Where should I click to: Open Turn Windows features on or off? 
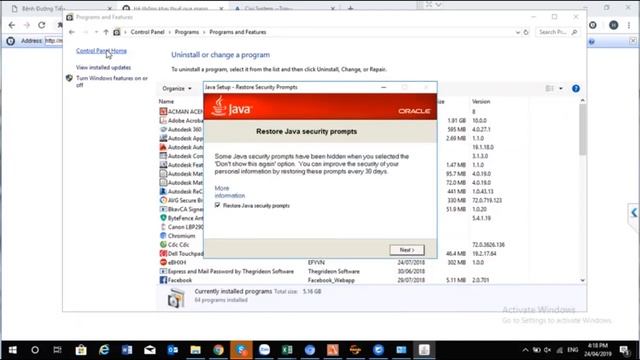tap(112, 82)
